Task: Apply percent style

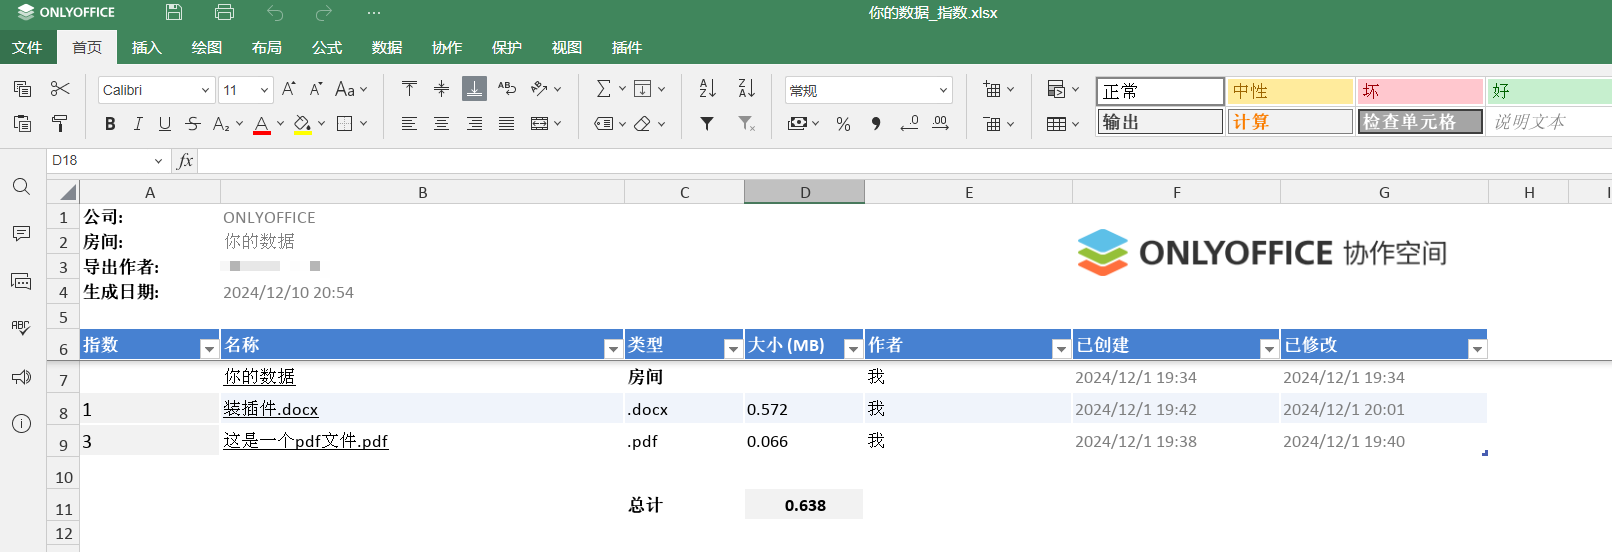Action: 843,124
